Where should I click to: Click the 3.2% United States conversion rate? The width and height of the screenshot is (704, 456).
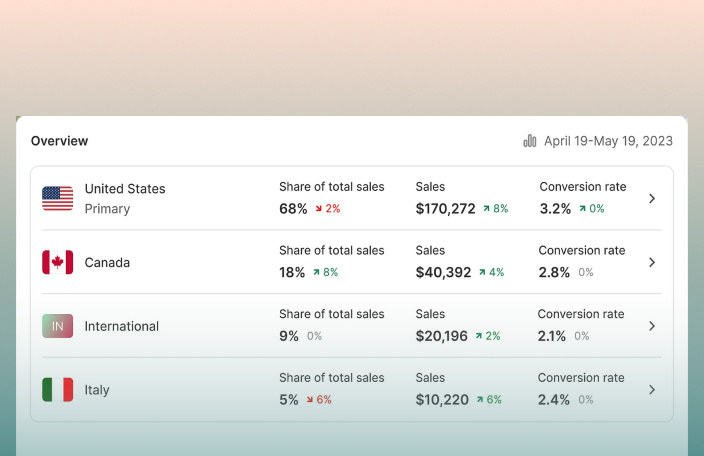coord(555,209)
